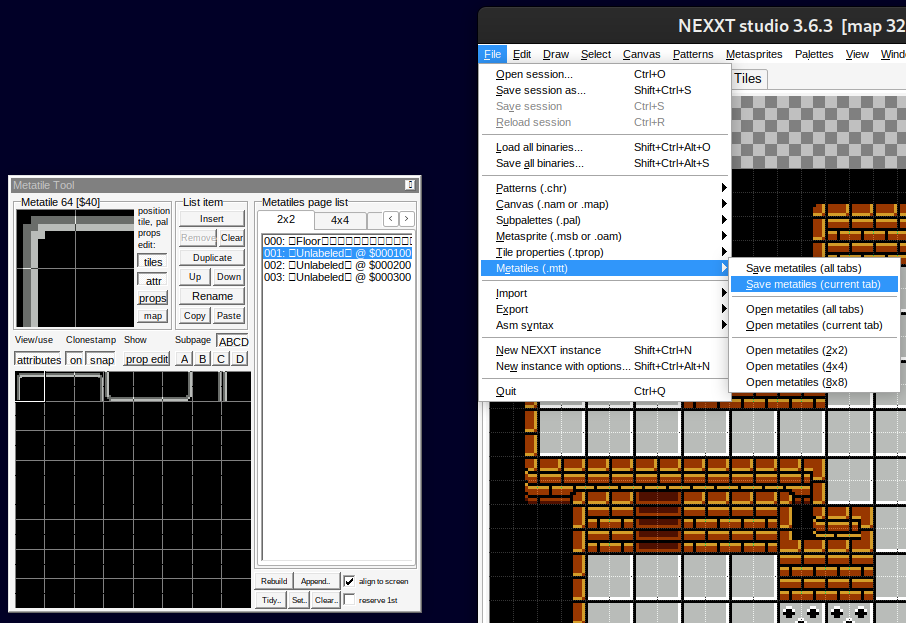
Task: Select subpage C
Action: (x=221, y=359)
